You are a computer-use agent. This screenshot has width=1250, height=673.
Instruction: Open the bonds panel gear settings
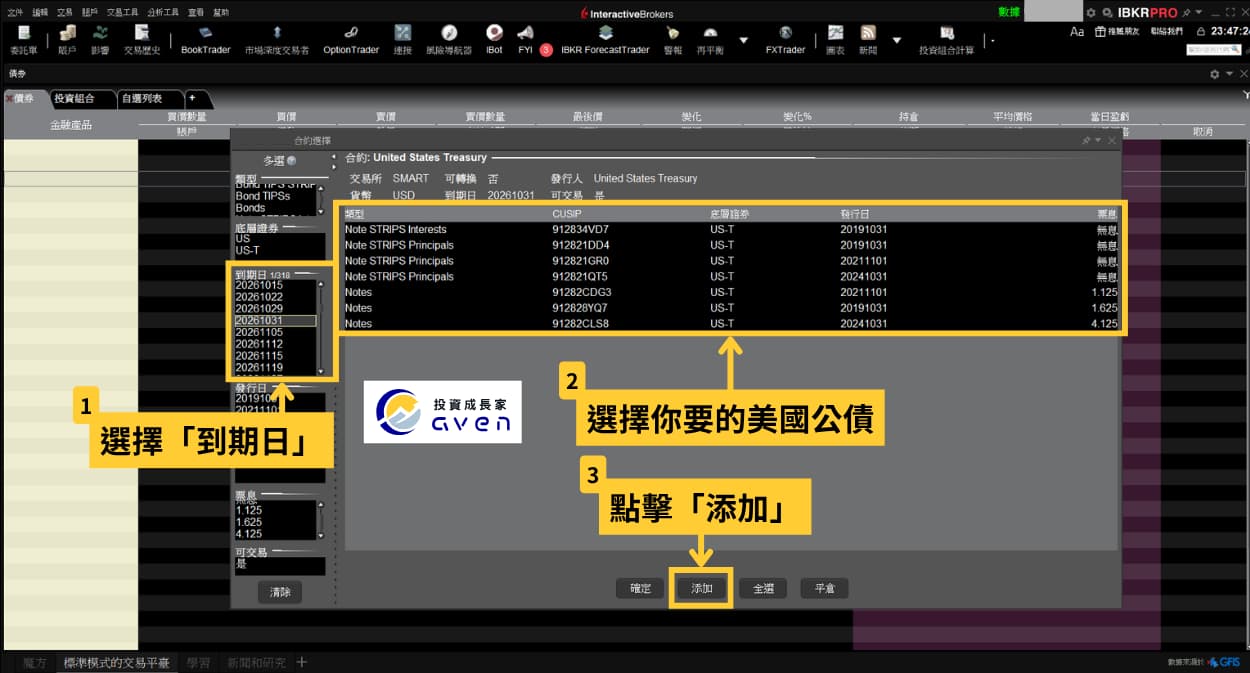coord(1214,74)
